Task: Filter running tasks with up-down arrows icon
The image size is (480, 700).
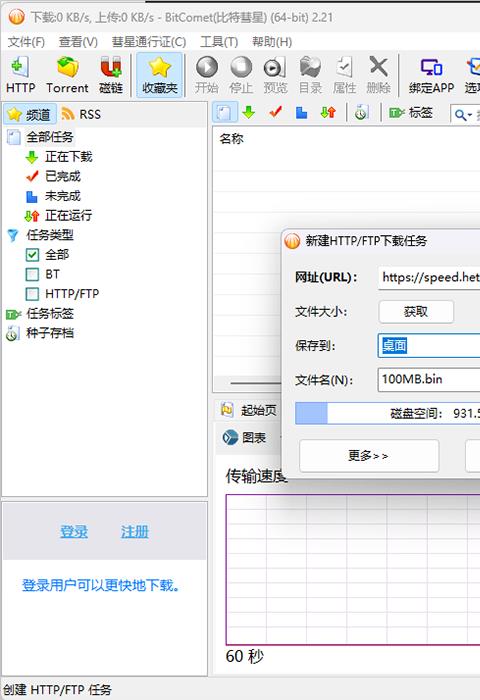Action: (x=328, y=112)
